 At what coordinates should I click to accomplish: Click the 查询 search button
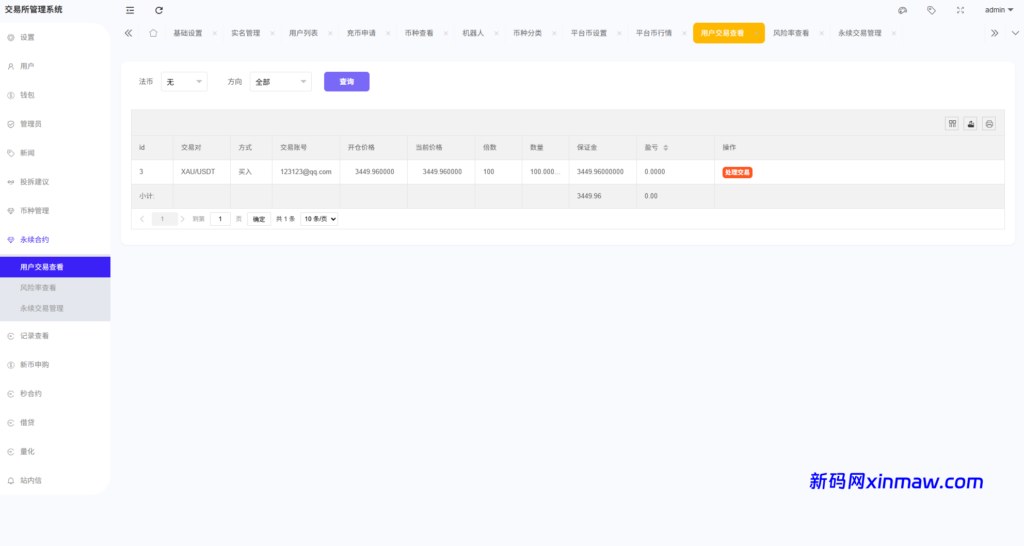tap(347, 82)
